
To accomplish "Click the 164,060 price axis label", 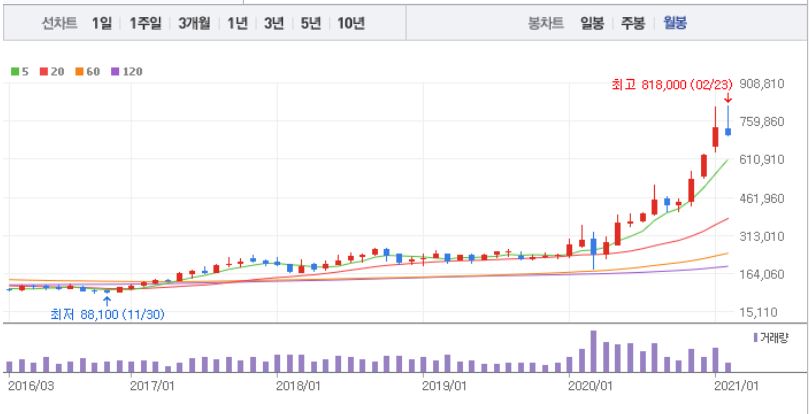I will 764,274.
